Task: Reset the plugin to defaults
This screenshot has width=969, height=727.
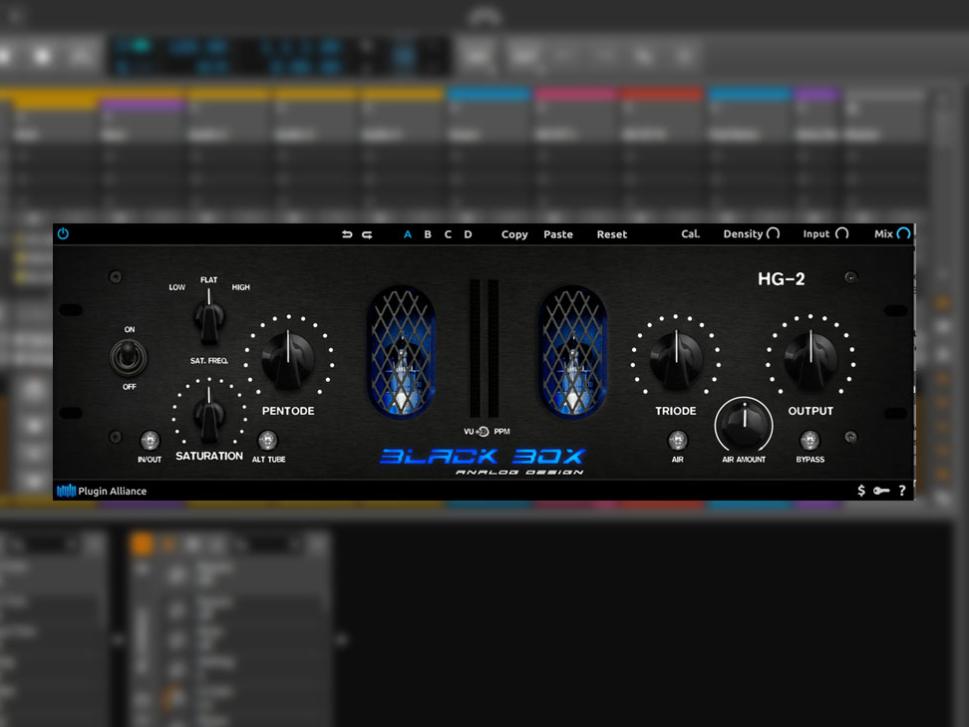Action: coord(611,233)
